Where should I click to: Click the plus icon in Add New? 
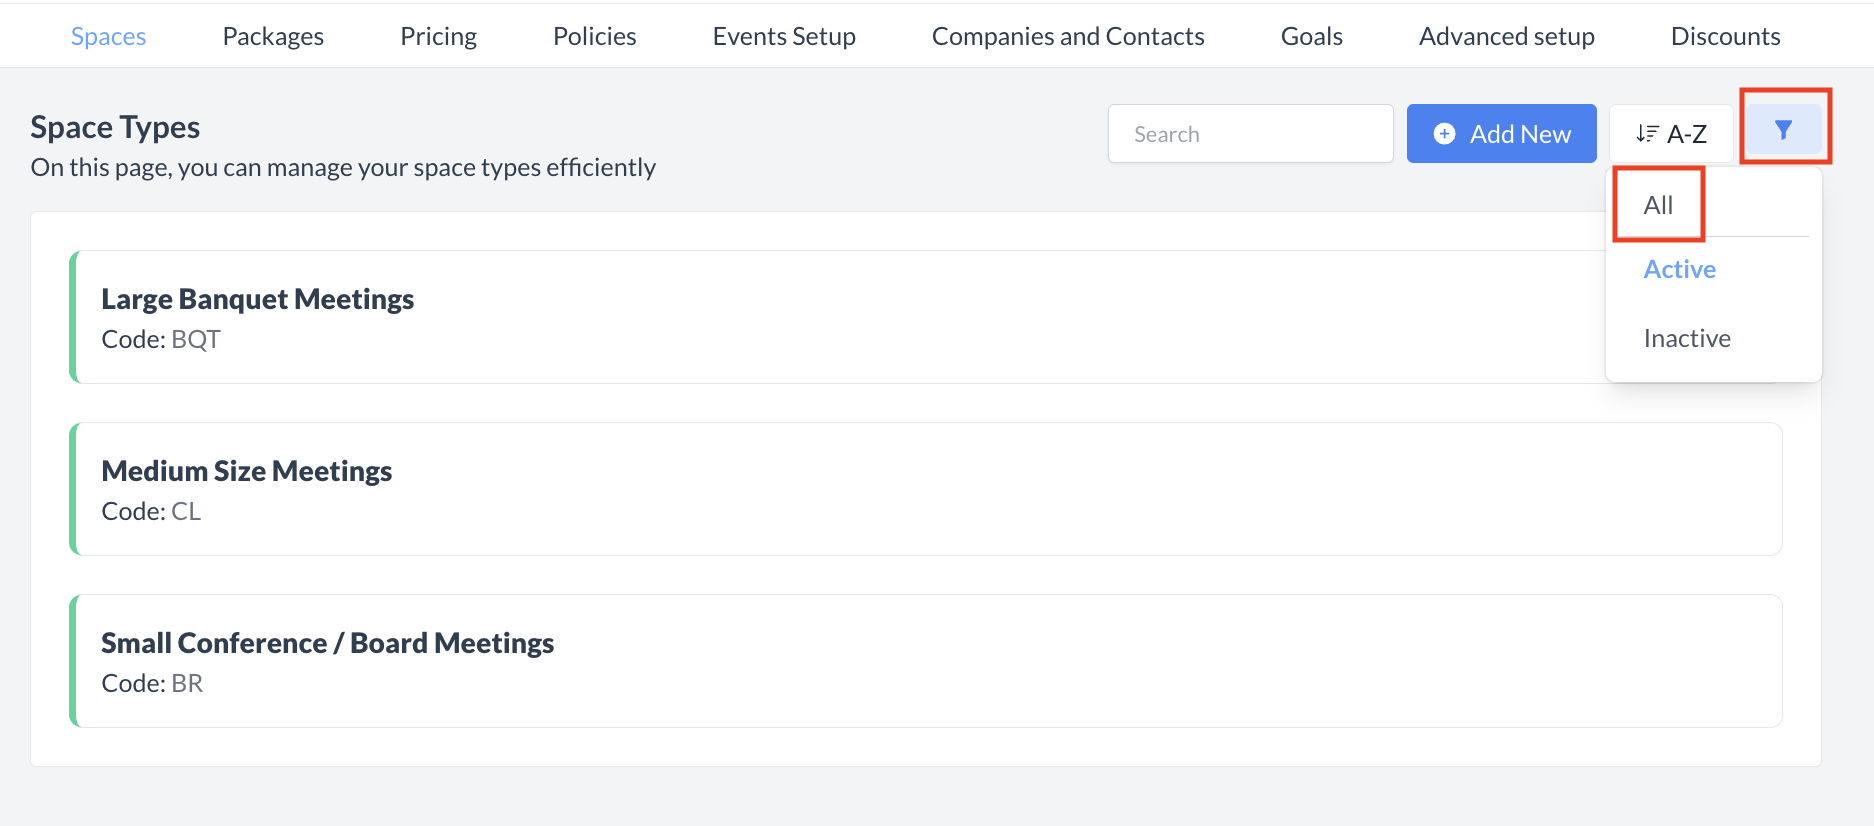(1444, 134)
